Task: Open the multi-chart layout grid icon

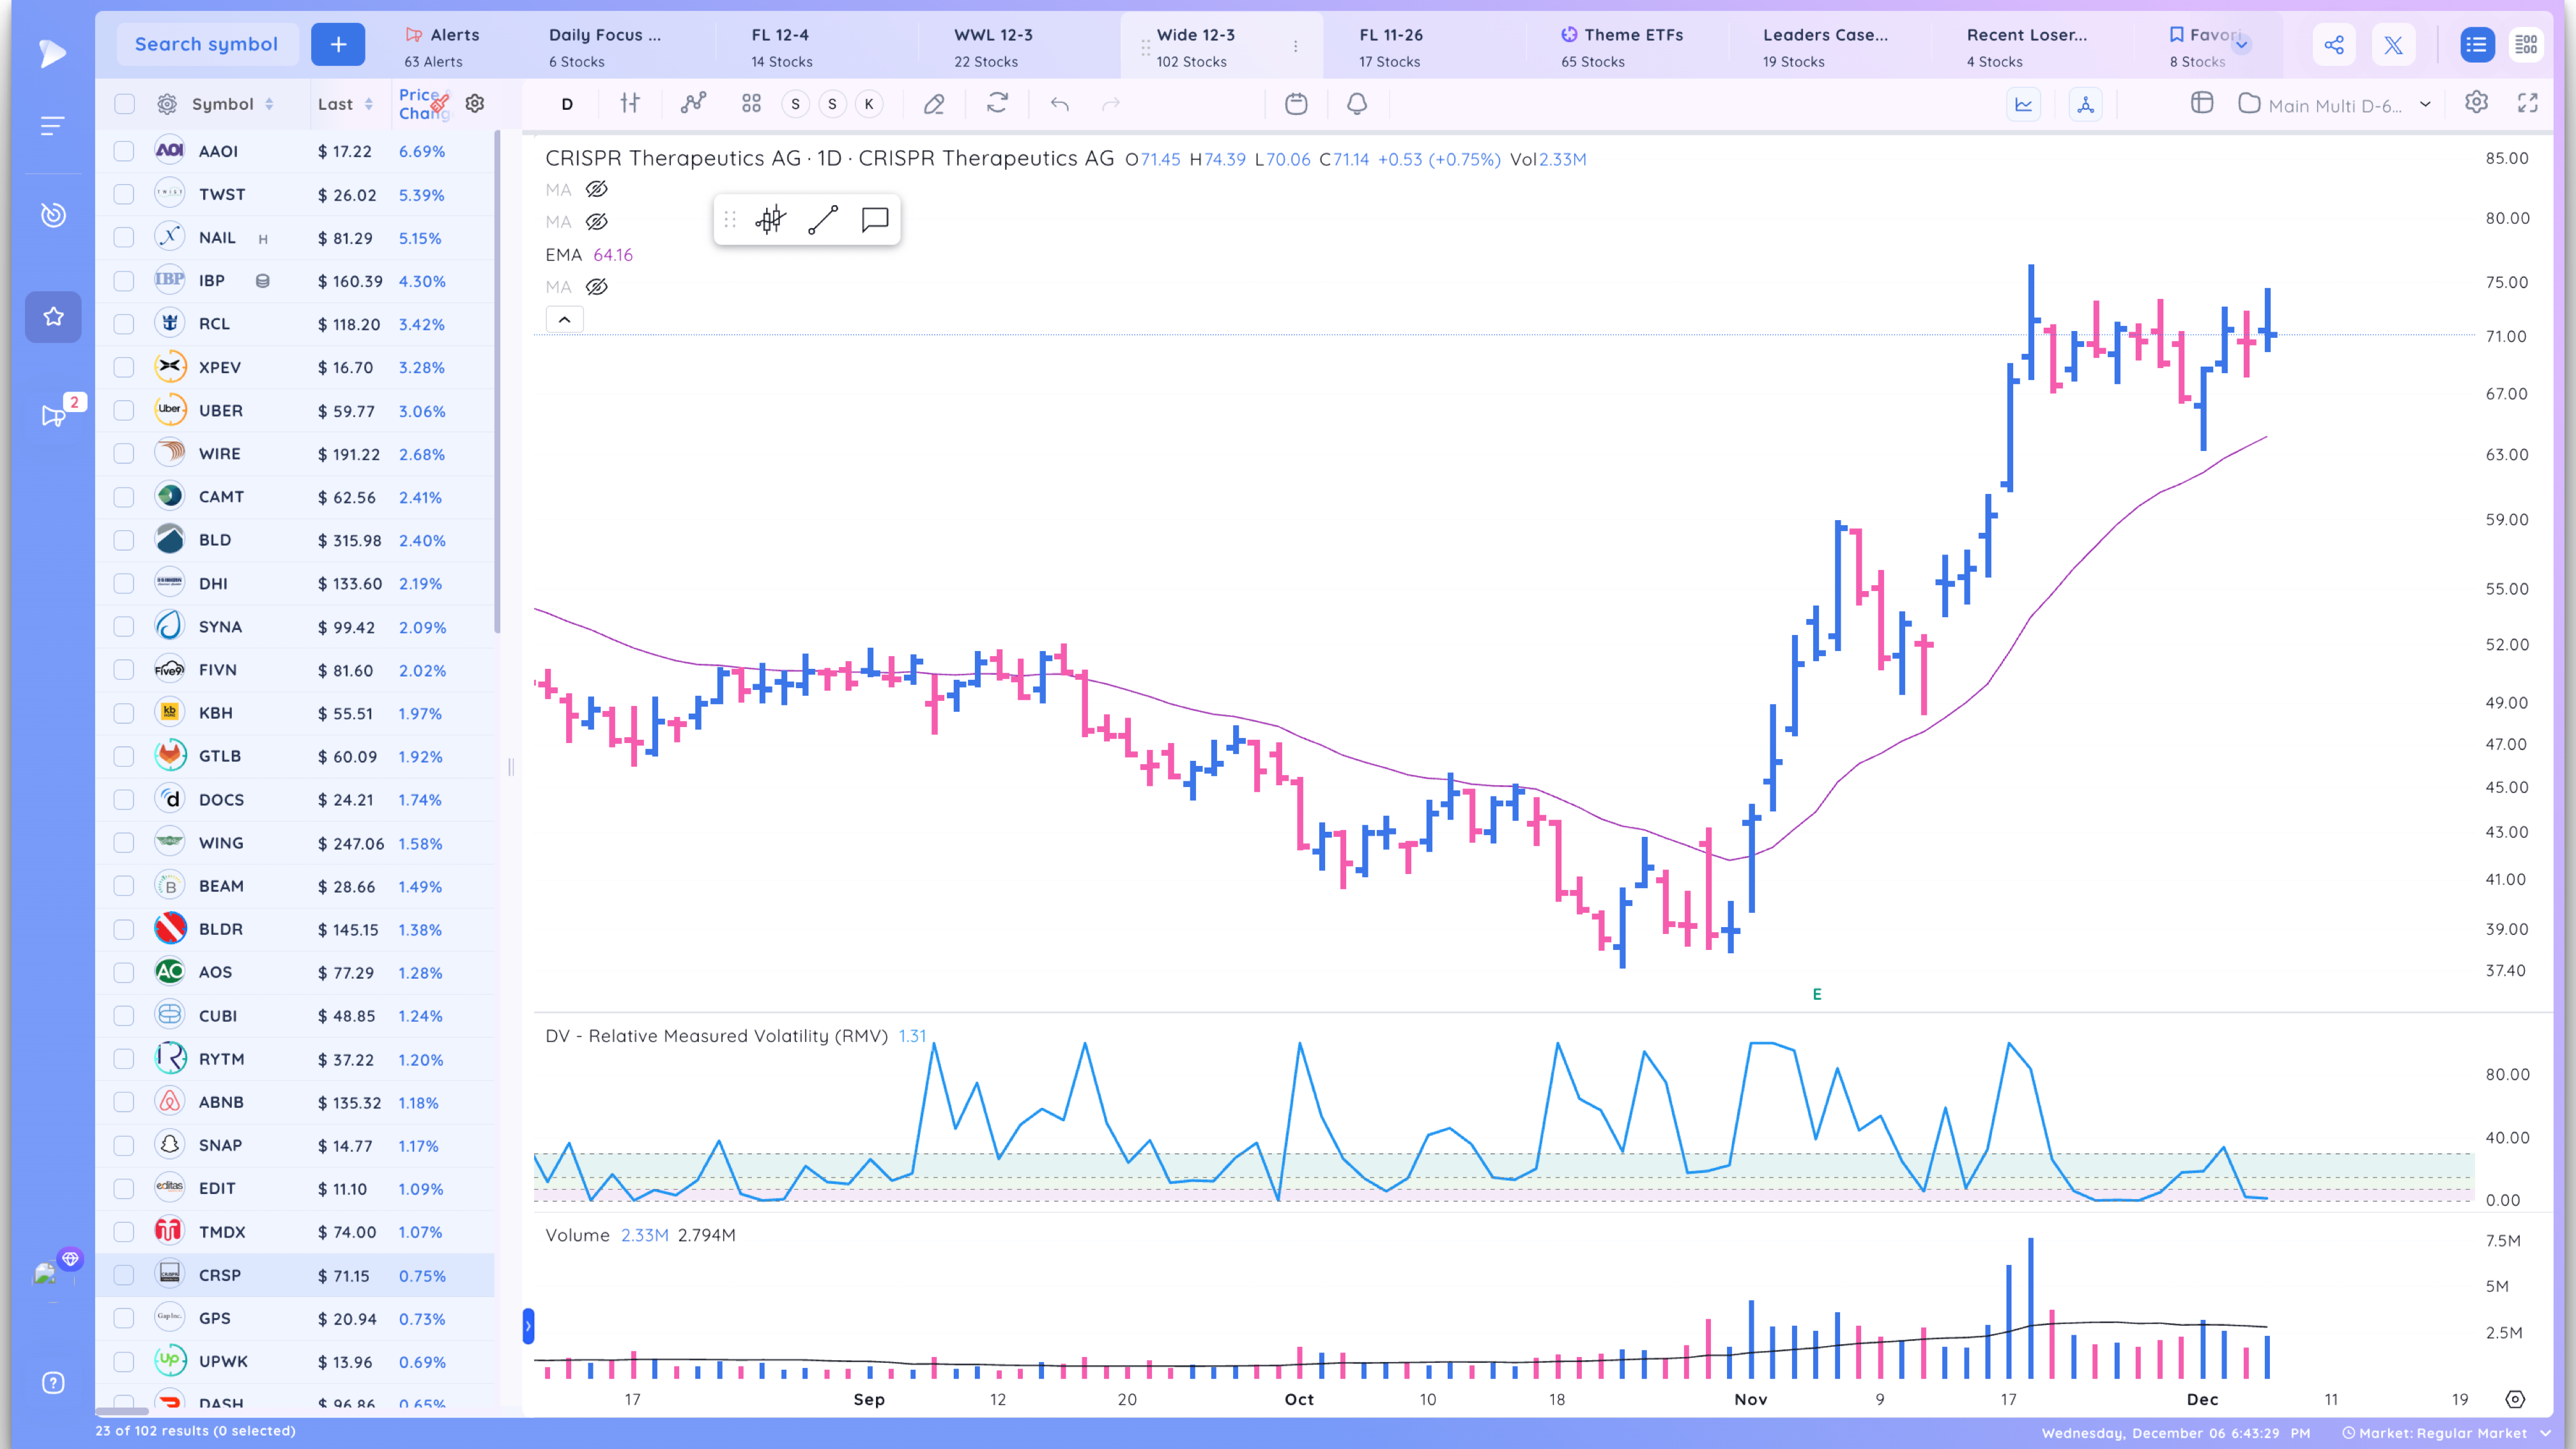Action: pyautogui.click(x=751, y=103)
